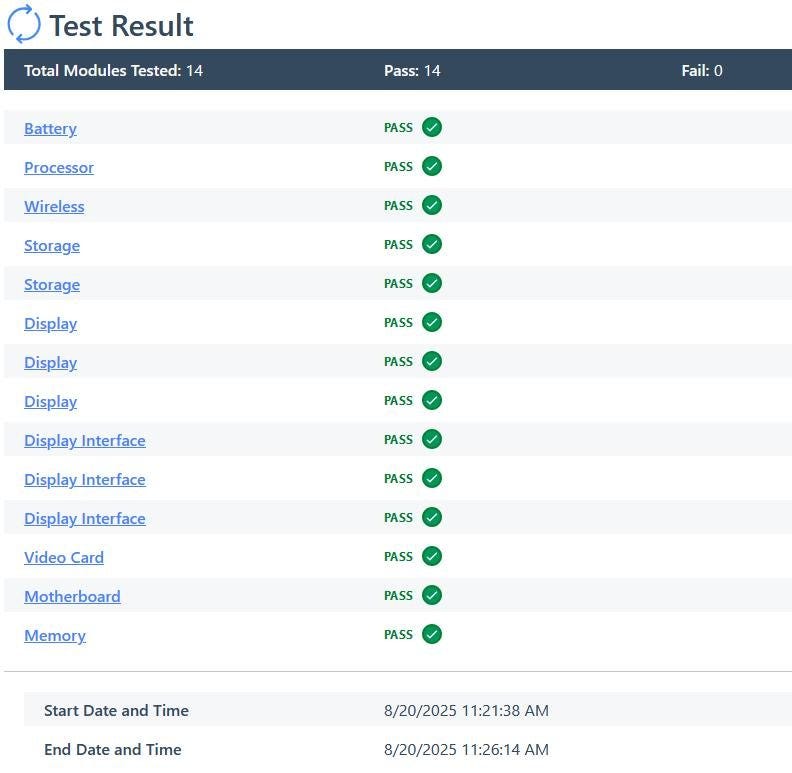Open the Memory result link

pyautogui.click(x=55, y=636)
